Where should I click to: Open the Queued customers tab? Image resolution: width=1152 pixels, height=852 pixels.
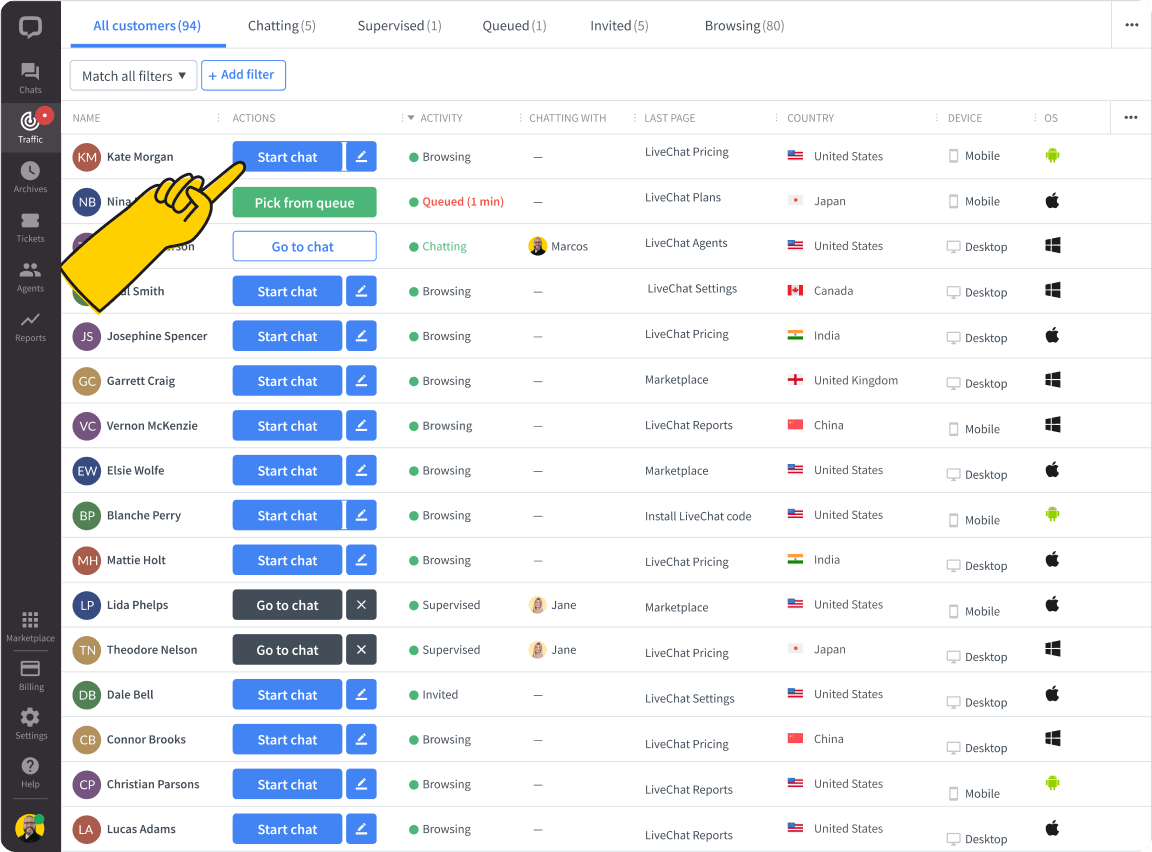tap(514, 25)
